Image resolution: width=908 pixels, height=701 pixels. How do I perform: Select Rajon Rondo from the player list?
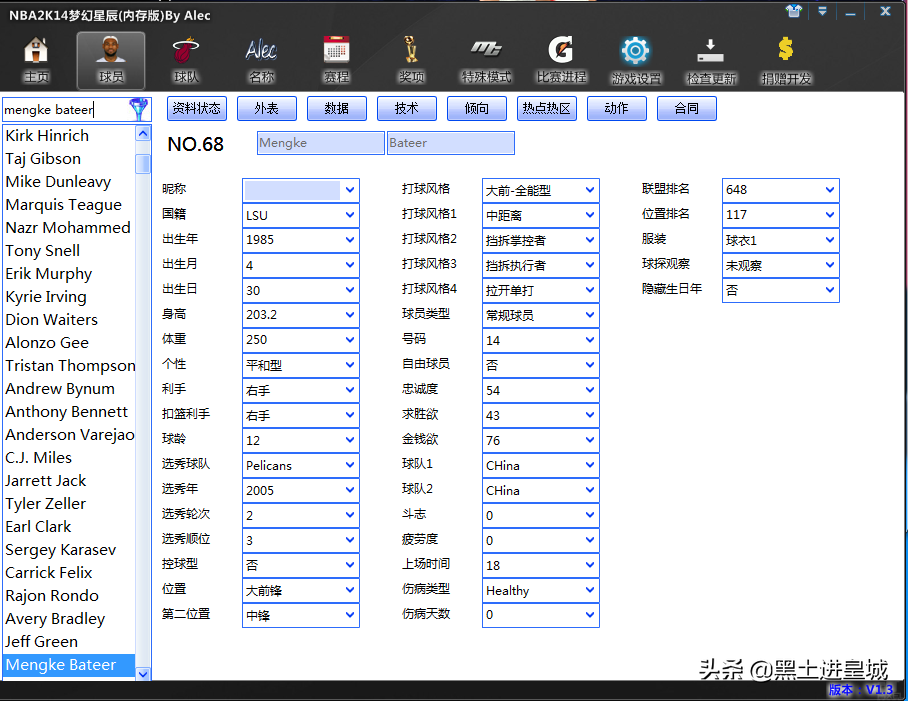pyautogui.click(x=52, y=595)
